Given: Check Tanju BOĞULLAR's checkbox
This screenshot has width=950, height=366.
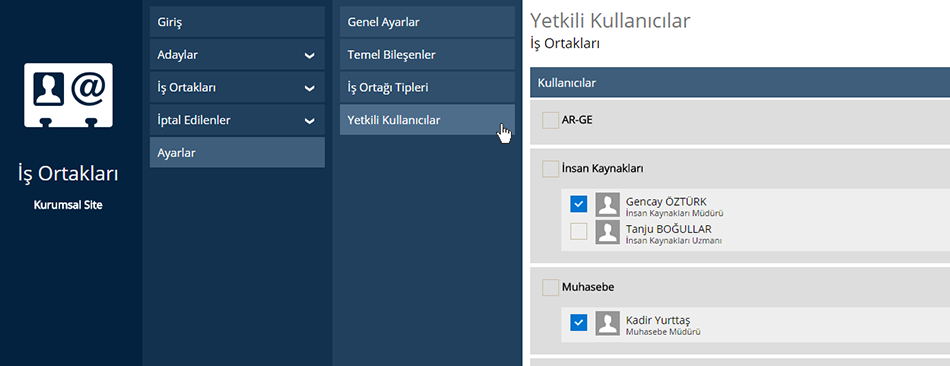Looking at the screenshot, I should coord(579,231).
